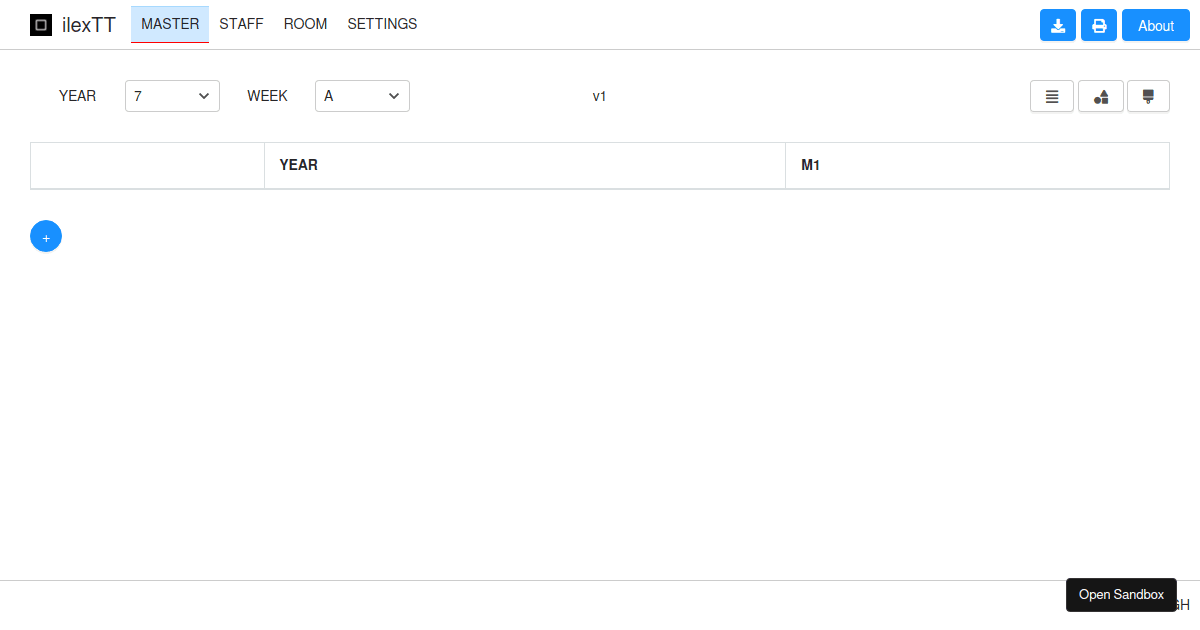Viewport: 1200px width, 630px height.
Task: Open the About dialog
Action: tap(1155, 25)
